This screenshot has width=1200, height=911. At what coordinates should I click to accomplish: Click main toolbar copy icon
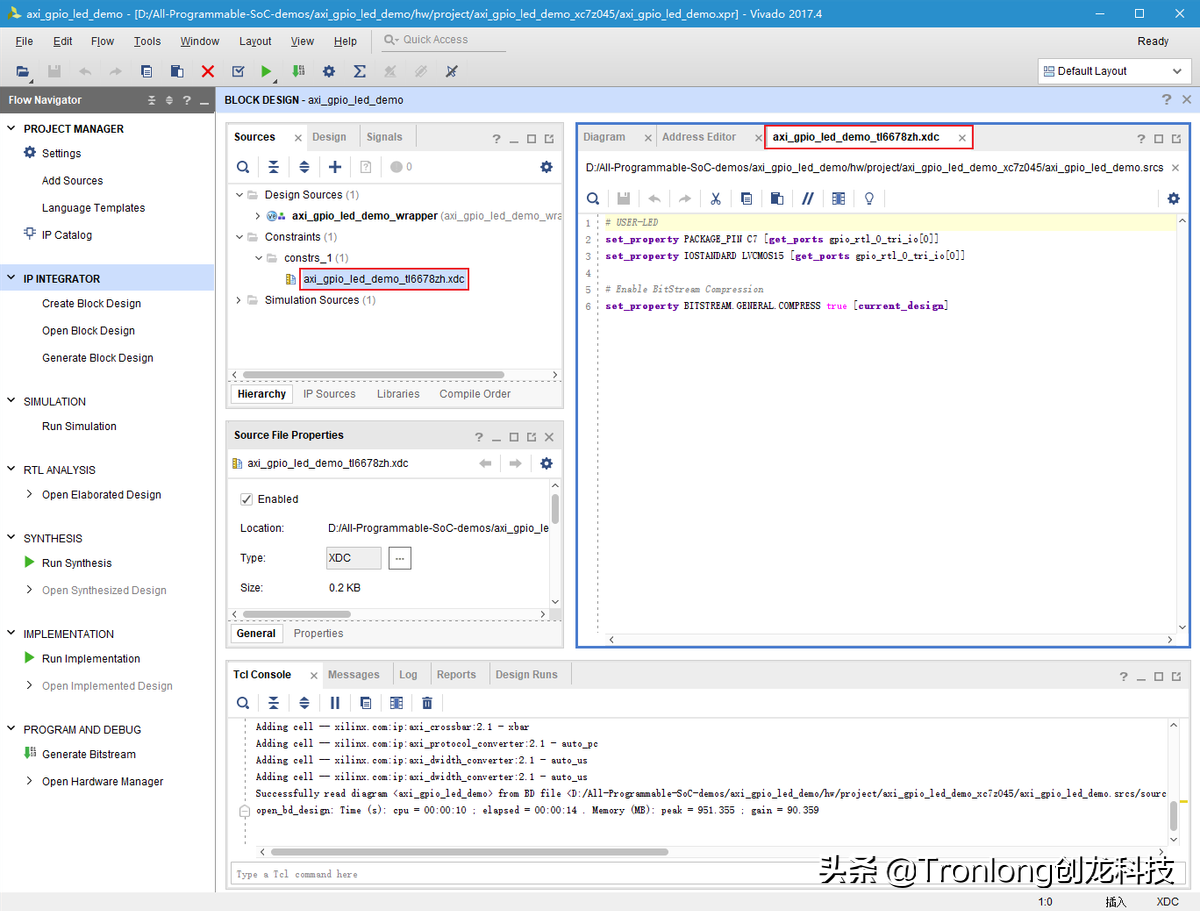pyautogui.click(x=147, y=71)
